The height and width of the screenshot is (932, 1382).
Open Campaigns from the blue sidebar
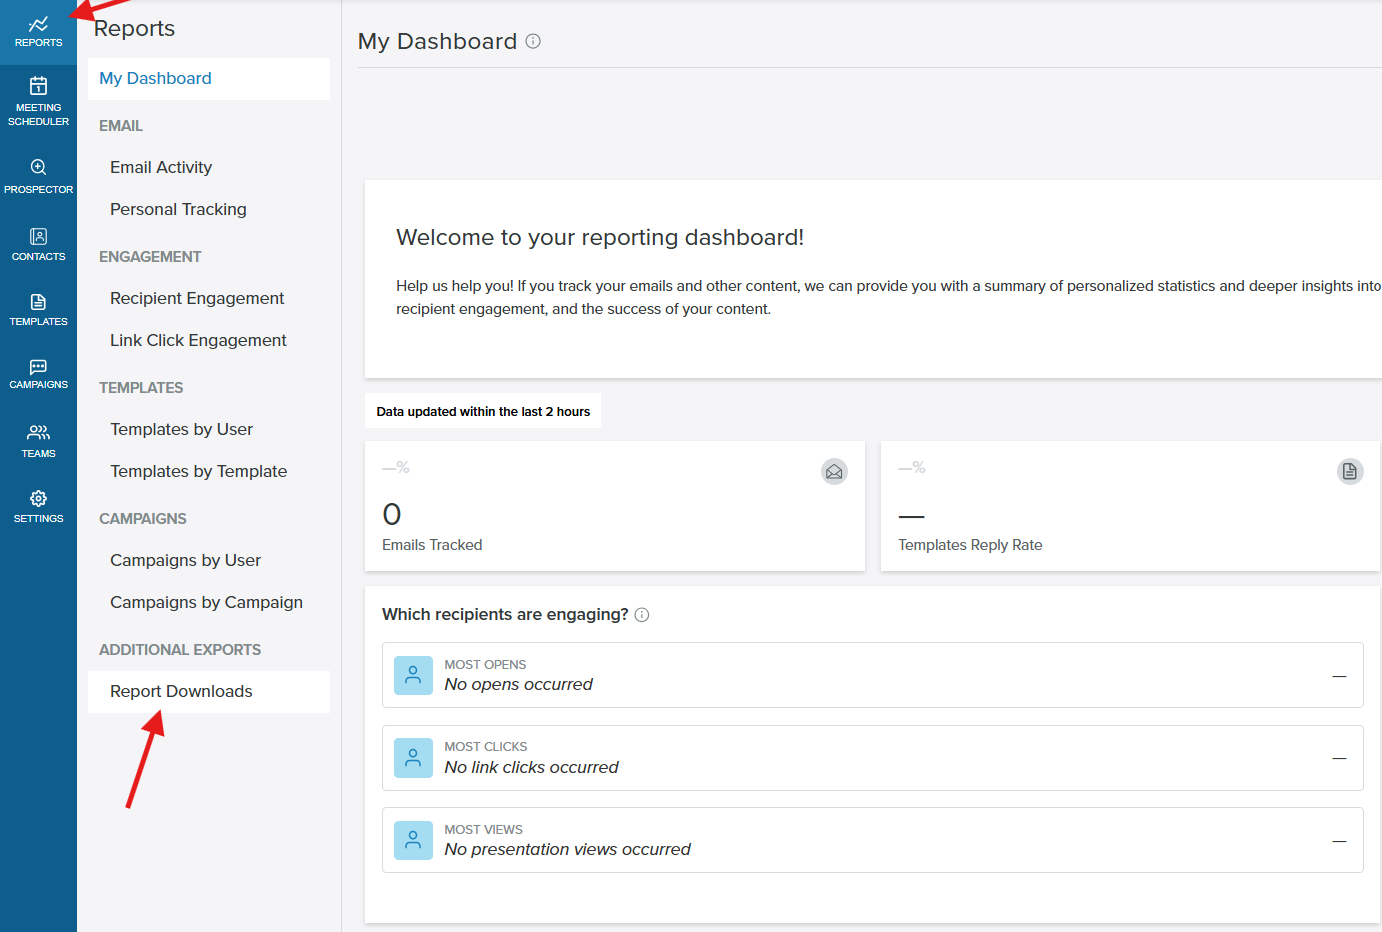(38, 374)
